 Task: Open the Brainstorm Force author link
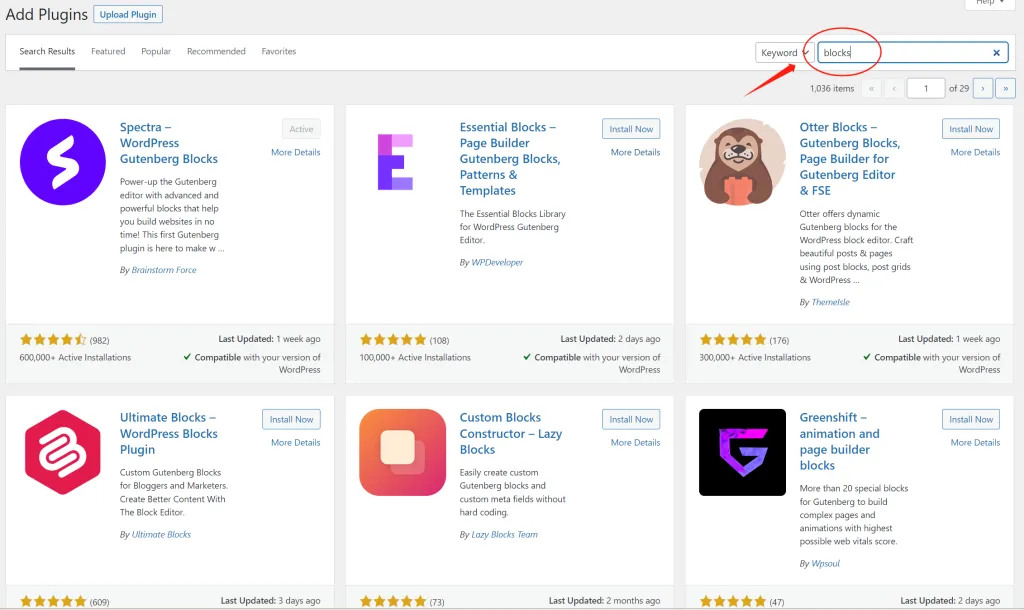[x=164, y=270]
